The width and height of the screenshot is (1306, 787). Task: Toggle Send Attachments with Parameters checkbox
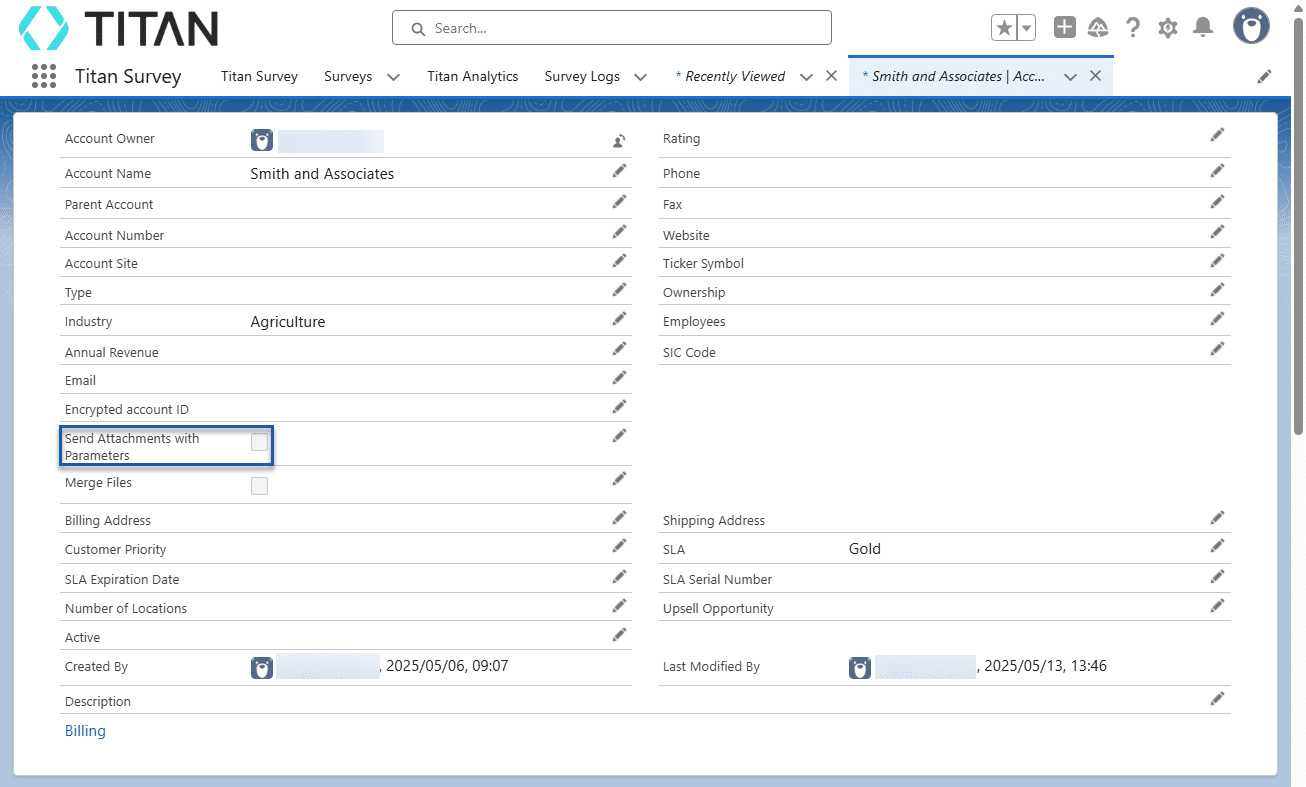259,442
